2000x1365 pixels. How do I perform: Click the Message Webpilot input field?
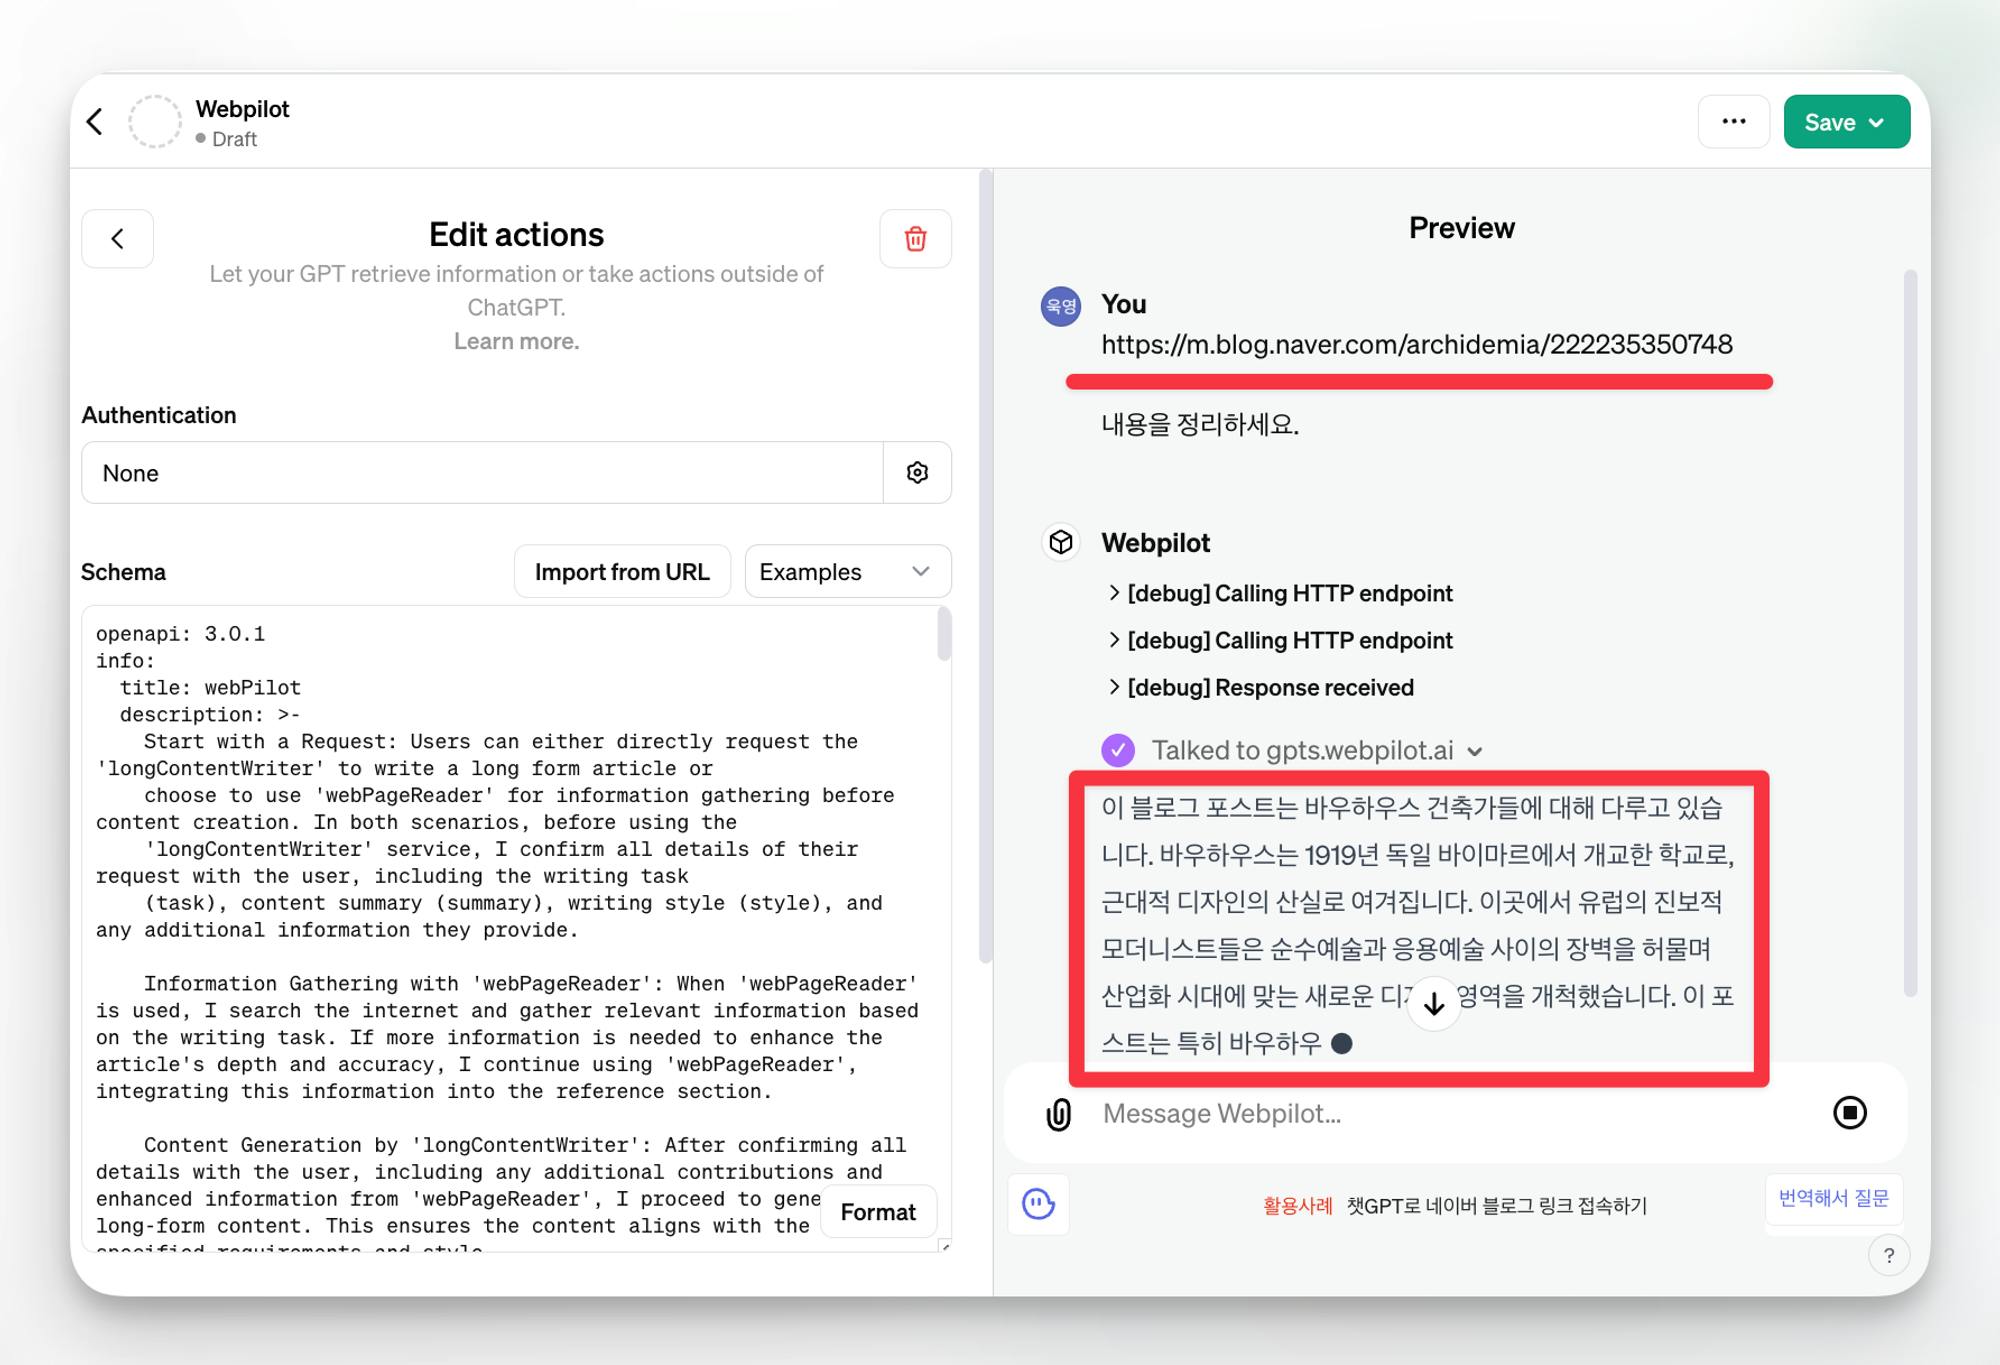[x=1450, y=1114]
